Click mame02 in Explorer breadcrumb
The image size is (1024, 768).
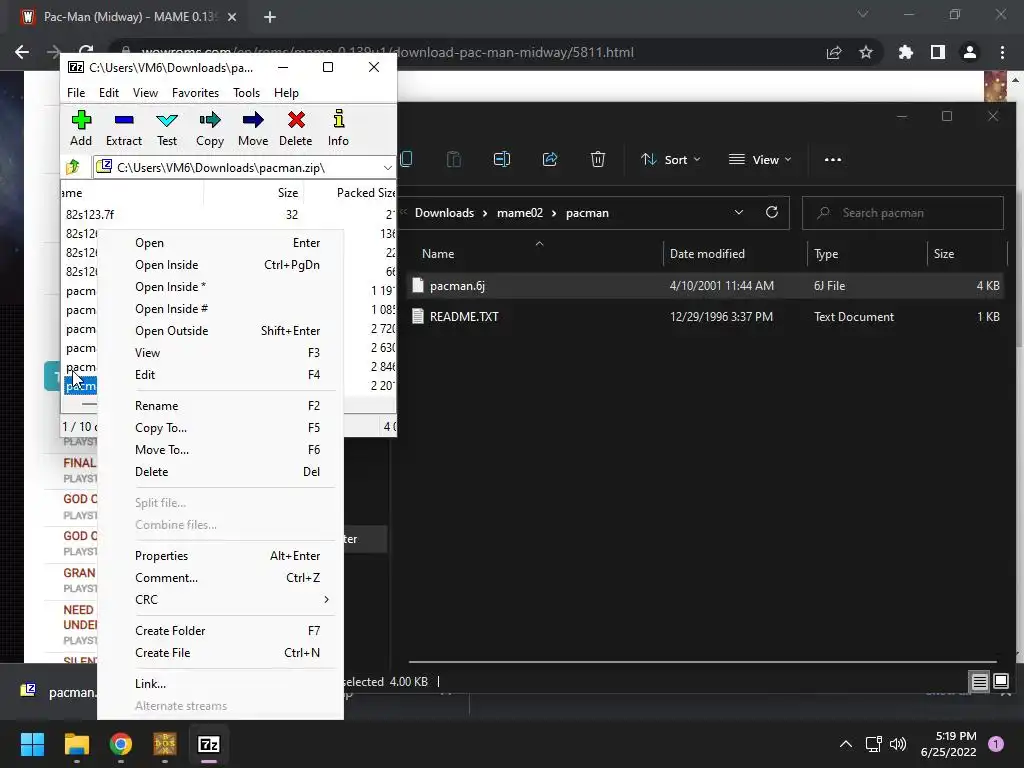(520, 213)
